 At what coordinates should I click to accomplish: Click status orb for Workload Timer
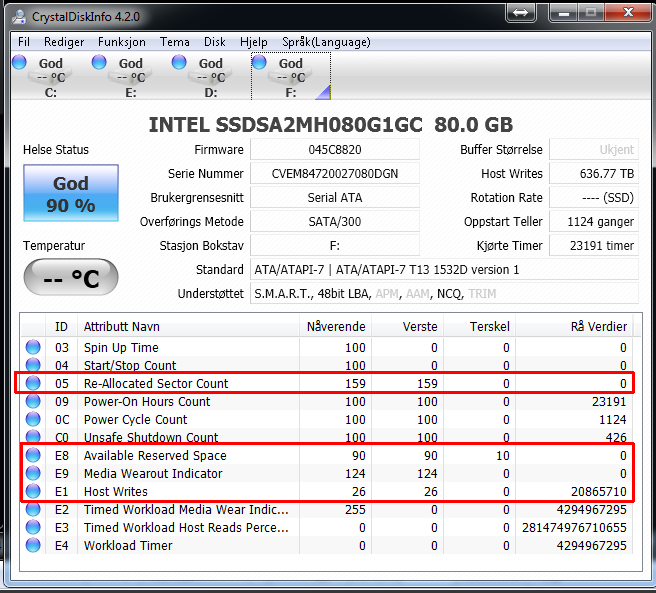(x=33, y=545)
